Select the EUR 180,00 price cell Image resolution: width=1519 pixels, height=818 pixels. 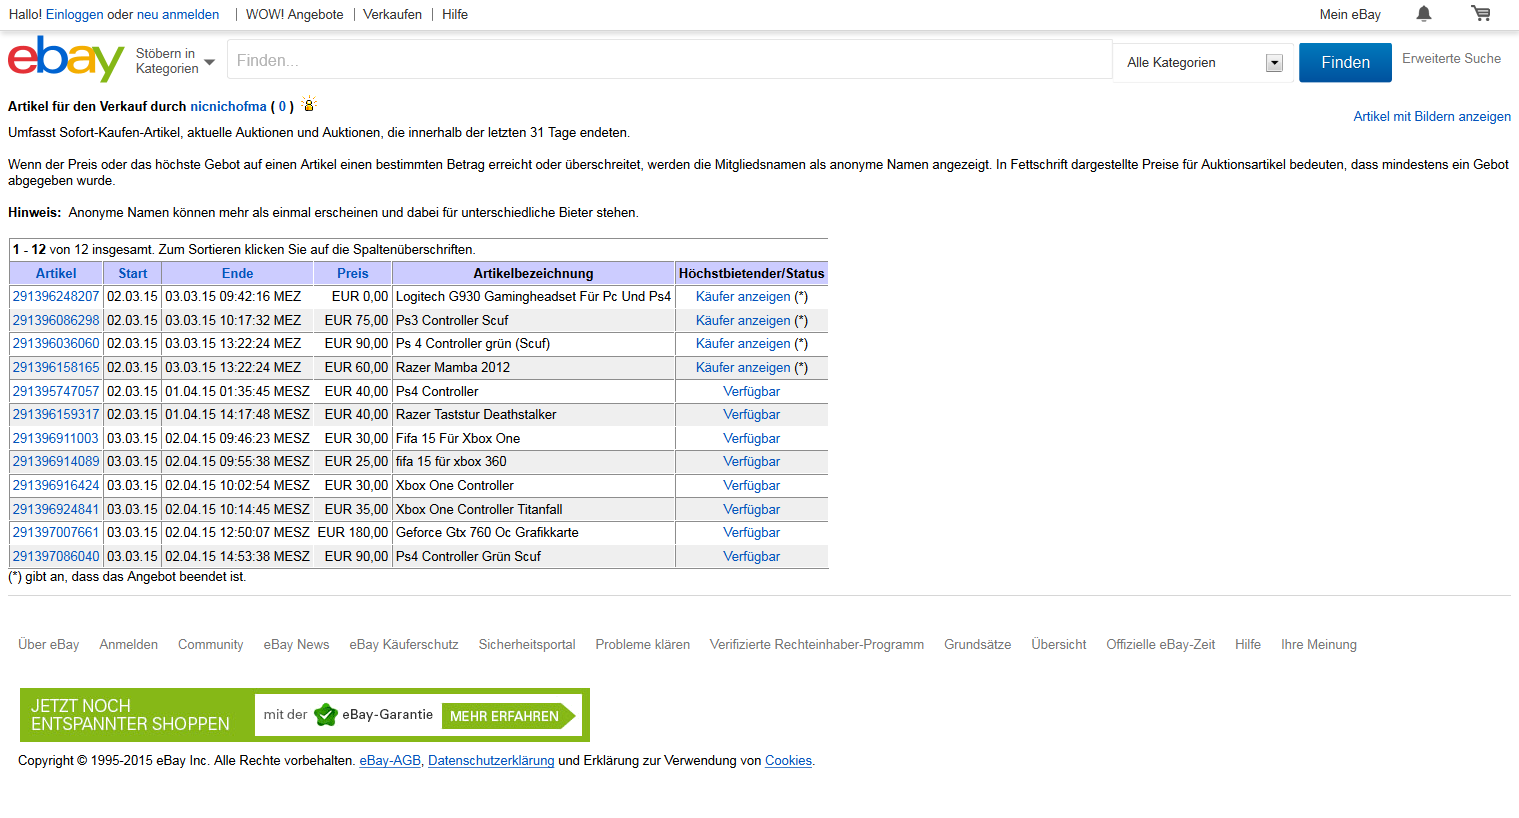click(x=353, y=532)
